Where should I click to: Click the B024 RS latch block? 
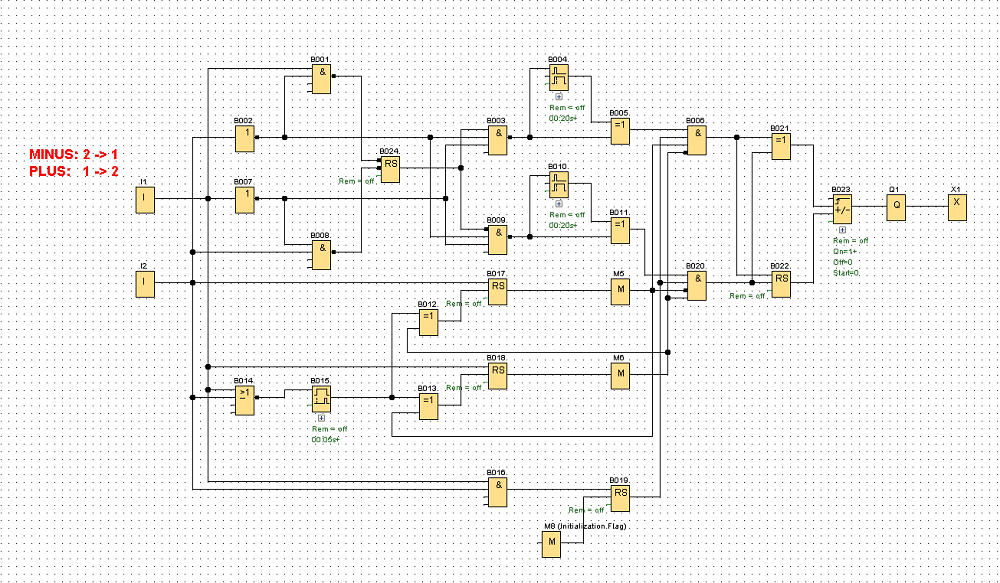pos(390,170)
